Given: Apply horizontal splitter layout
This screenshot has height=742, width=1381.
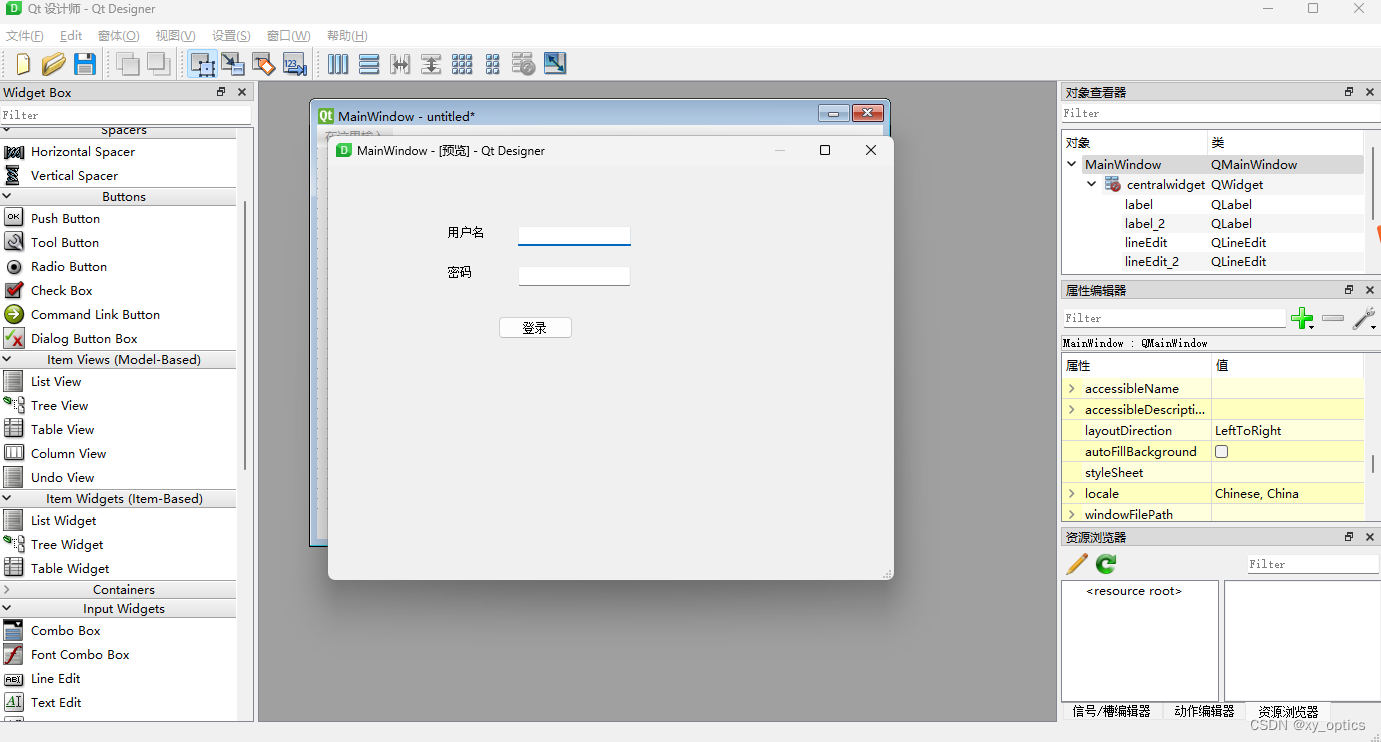Looking at the screenshot, I should click(x=400, y=64).
